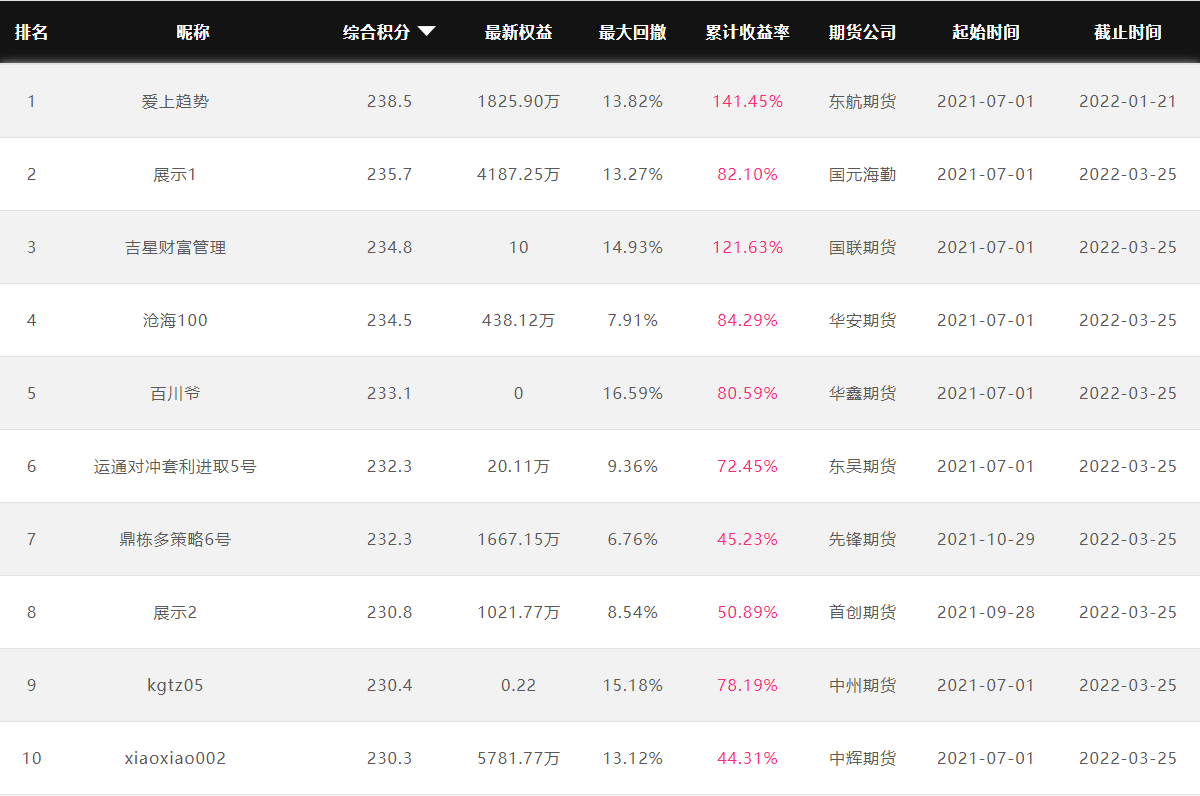Image resolution: width=1200 pixels, height=796 pixels.
Task: Open the xiaoxiao002 account nickname
Action: pos(175,758)
